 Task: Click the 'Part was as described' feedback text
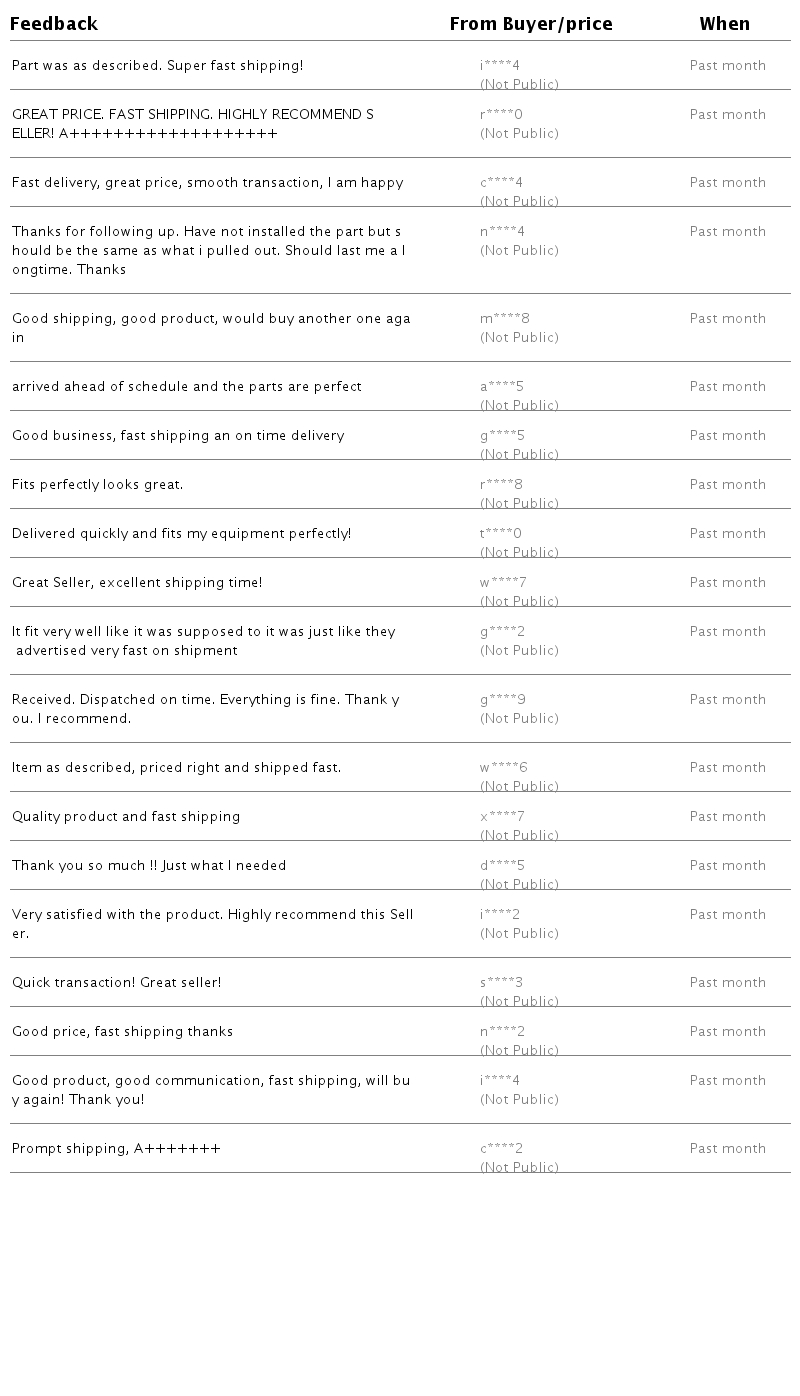tap(157, 66)
